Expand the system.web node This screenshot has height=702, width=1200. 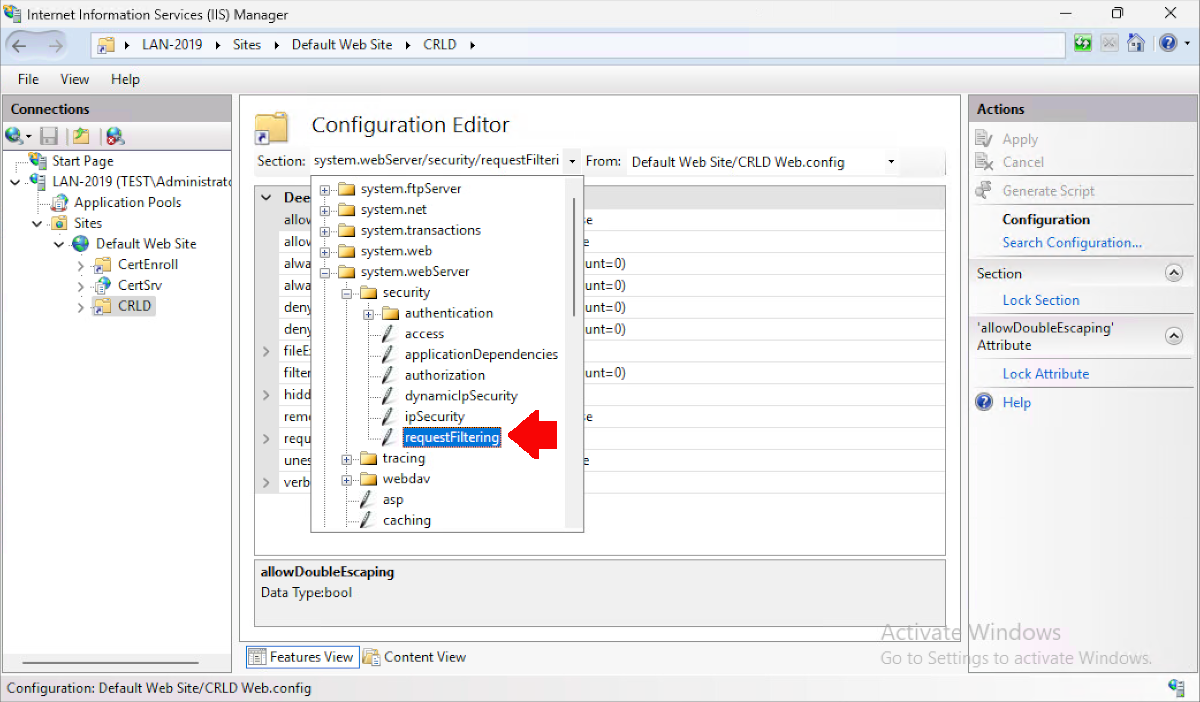325,251
